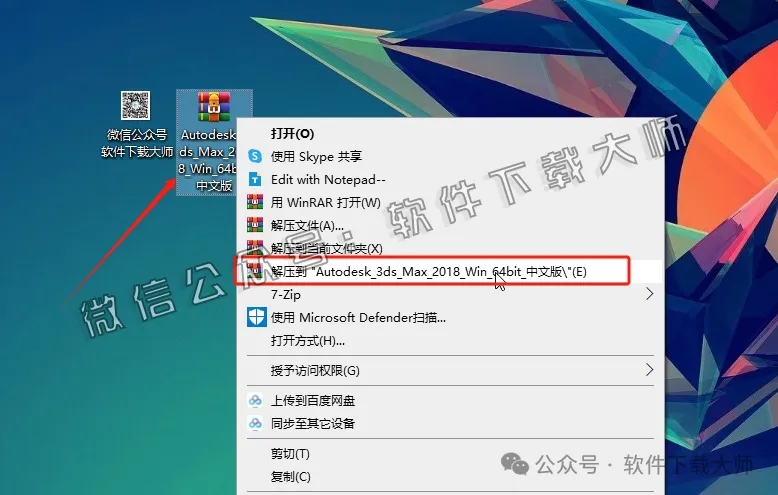
Task: Open the 7-Zip submenu entry
Action: point(285,294)
